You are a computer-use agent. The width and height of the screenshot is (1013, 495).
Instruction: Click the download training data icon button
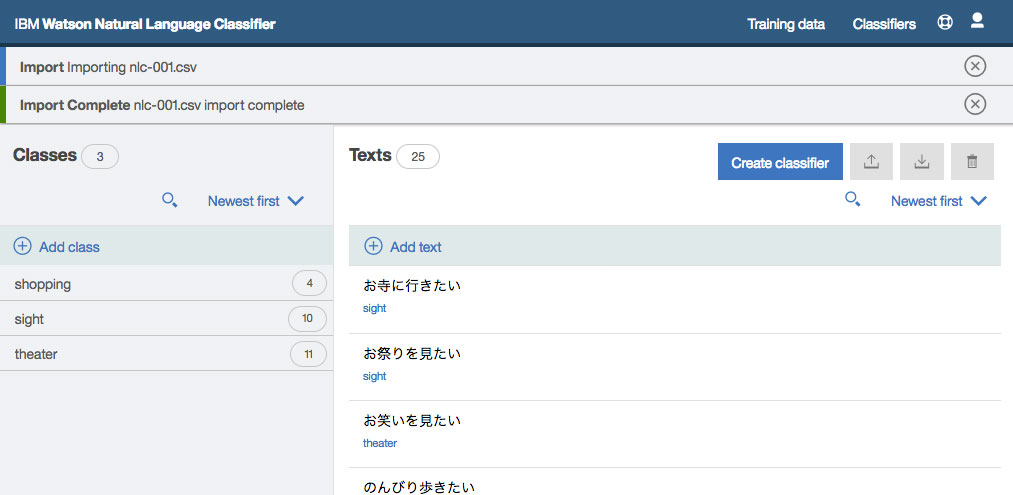tap(922, 162)
